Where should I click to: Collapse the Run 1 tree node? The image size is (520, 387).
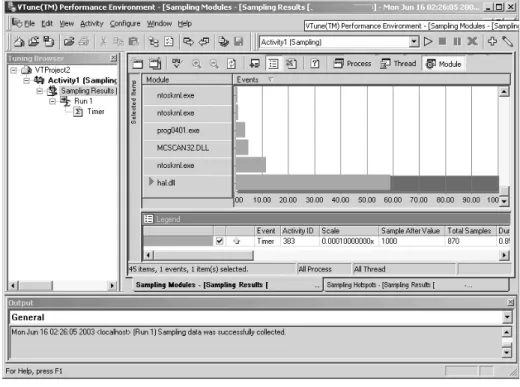[x=52, y=101]
